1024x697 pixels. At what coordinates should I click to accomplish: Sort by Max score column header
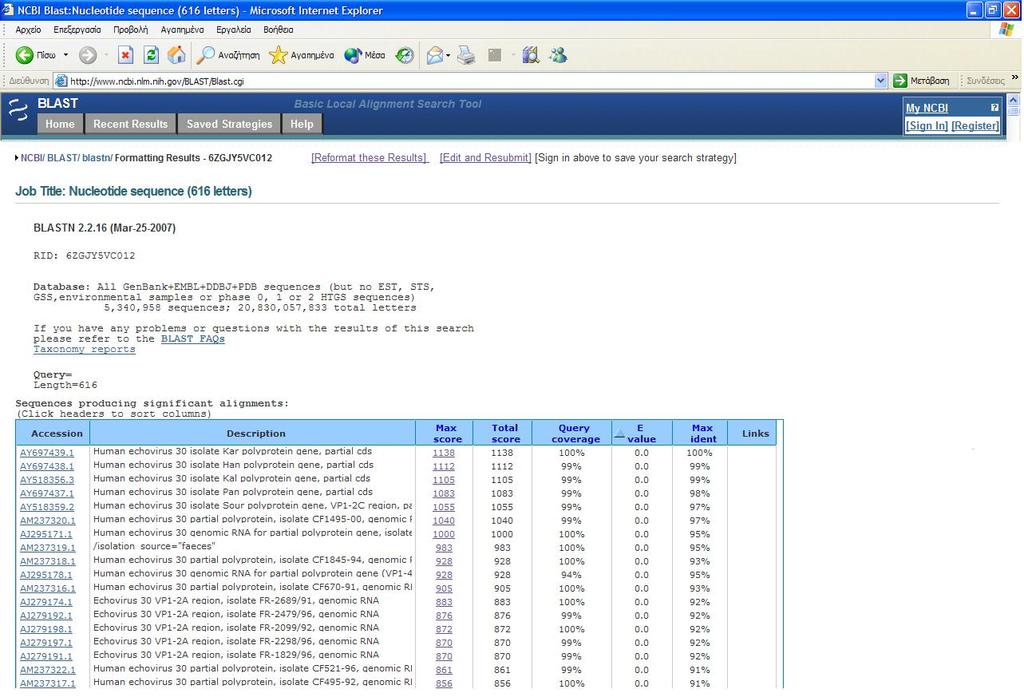point(447,433)
